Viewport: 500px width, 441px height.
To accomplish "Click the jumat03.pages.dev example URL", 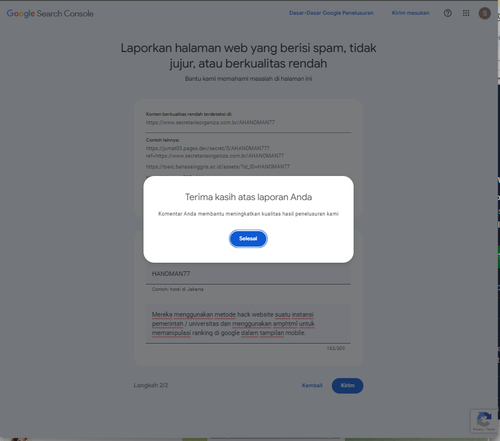I will coord(215,152).
